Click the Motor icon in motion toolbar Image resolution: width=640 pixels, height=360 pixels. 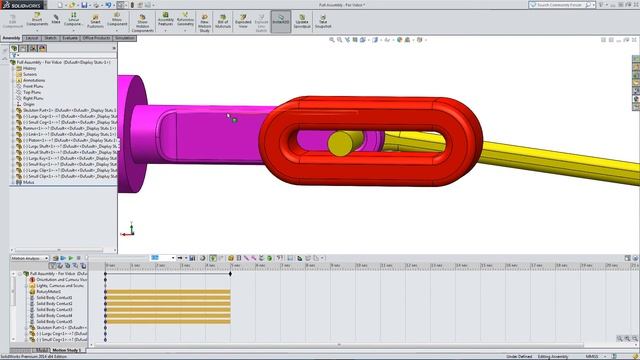click(231, 258)
